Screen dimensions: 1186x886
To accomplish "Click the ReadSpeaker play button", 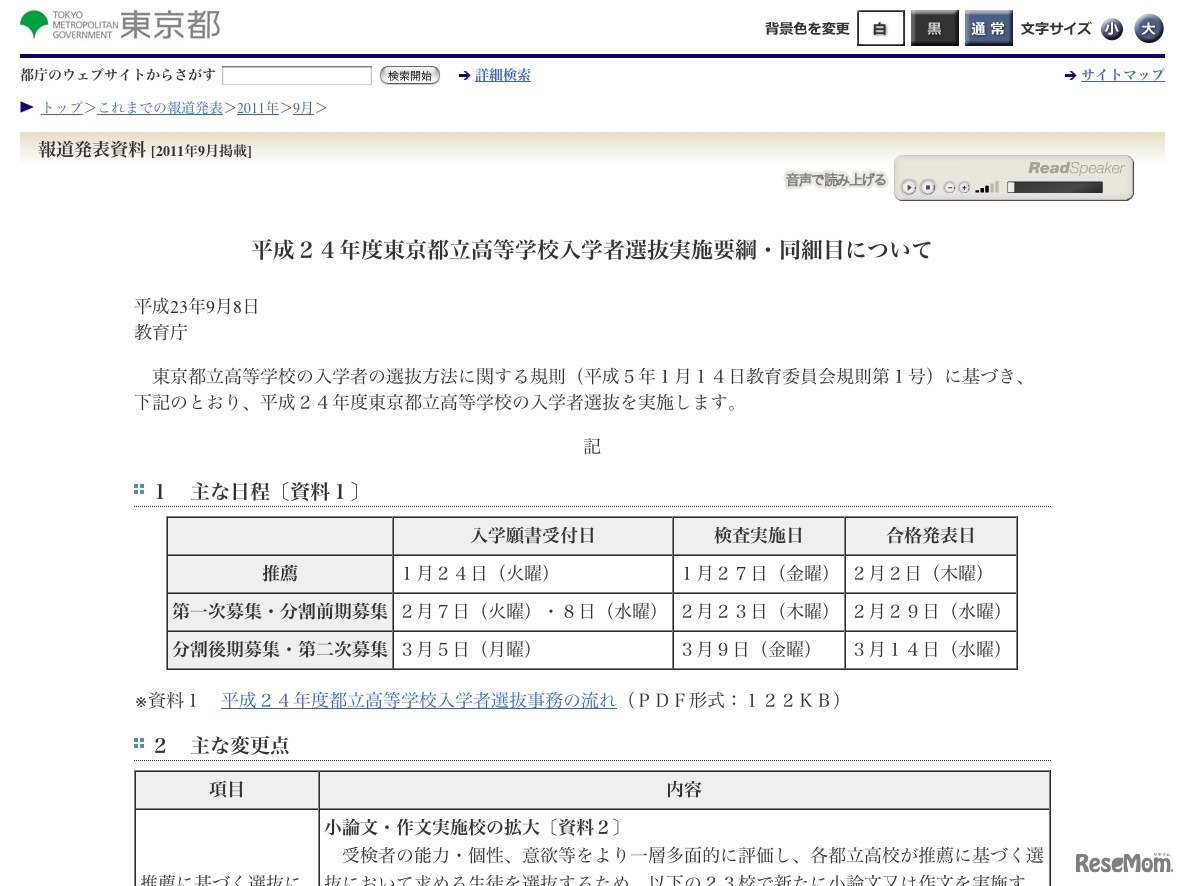I will pyautogui.click(x=910, y=187).
